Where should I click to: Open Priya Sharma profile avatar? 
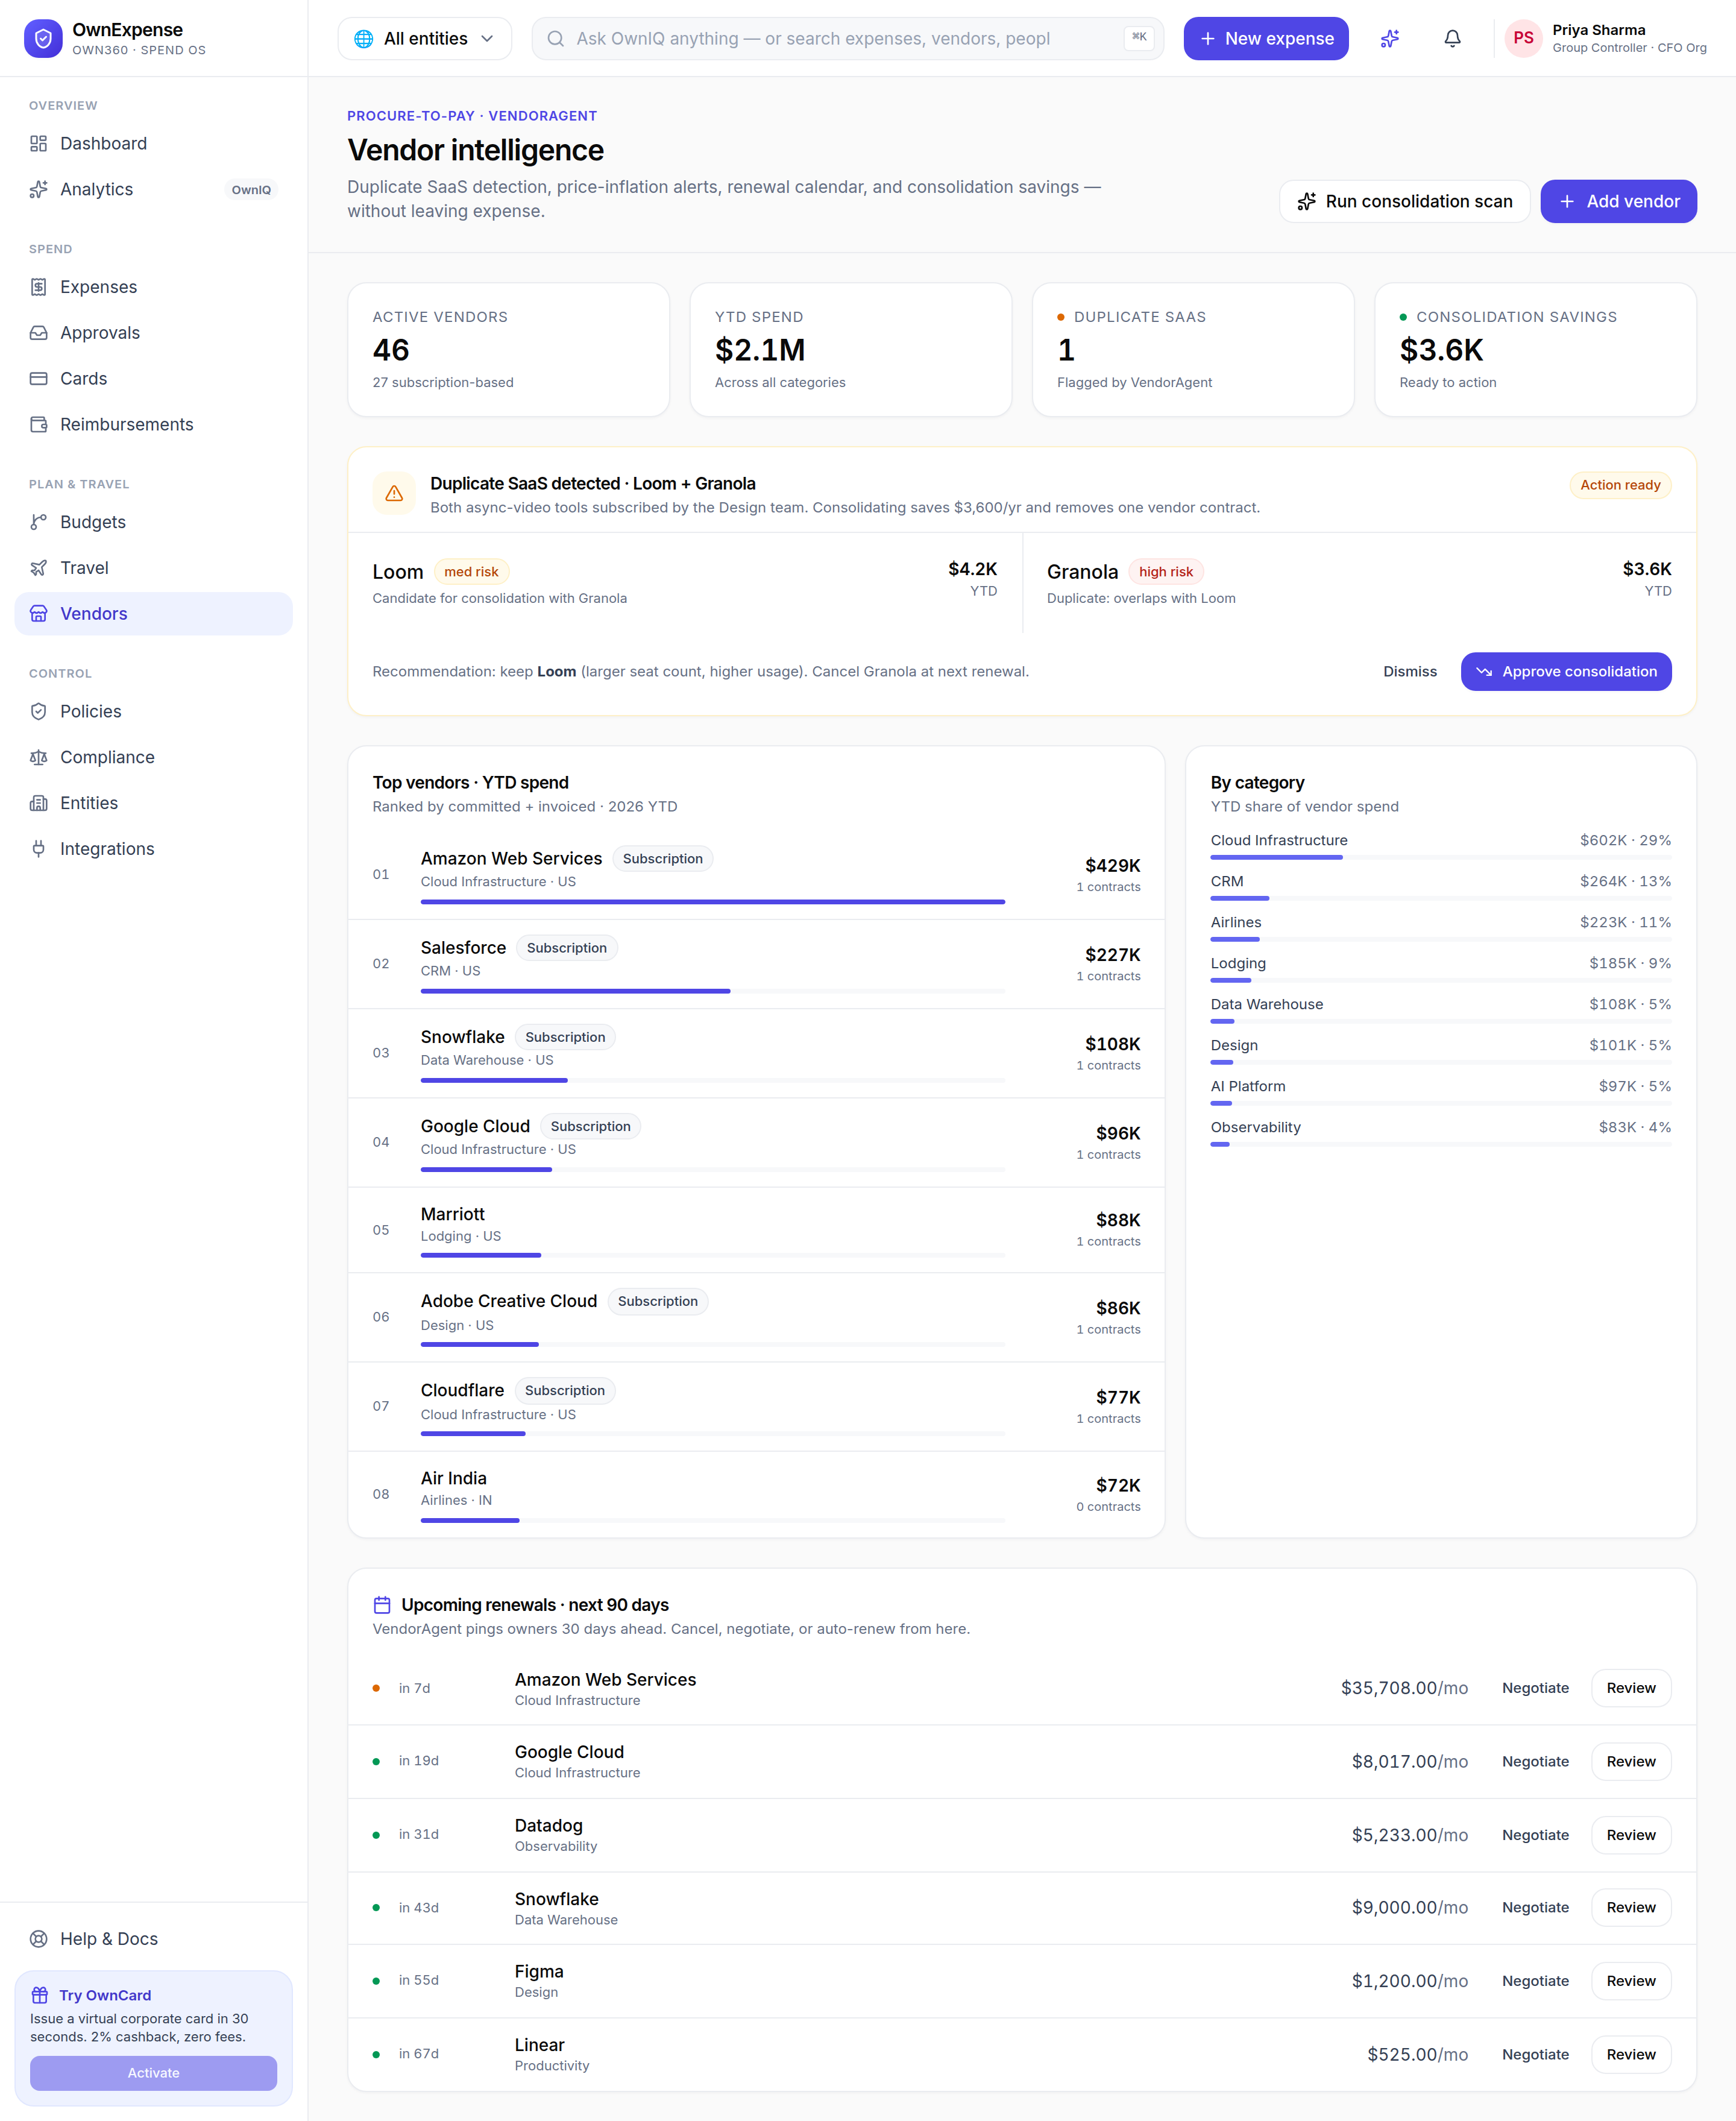click(x=1523, y=38)
